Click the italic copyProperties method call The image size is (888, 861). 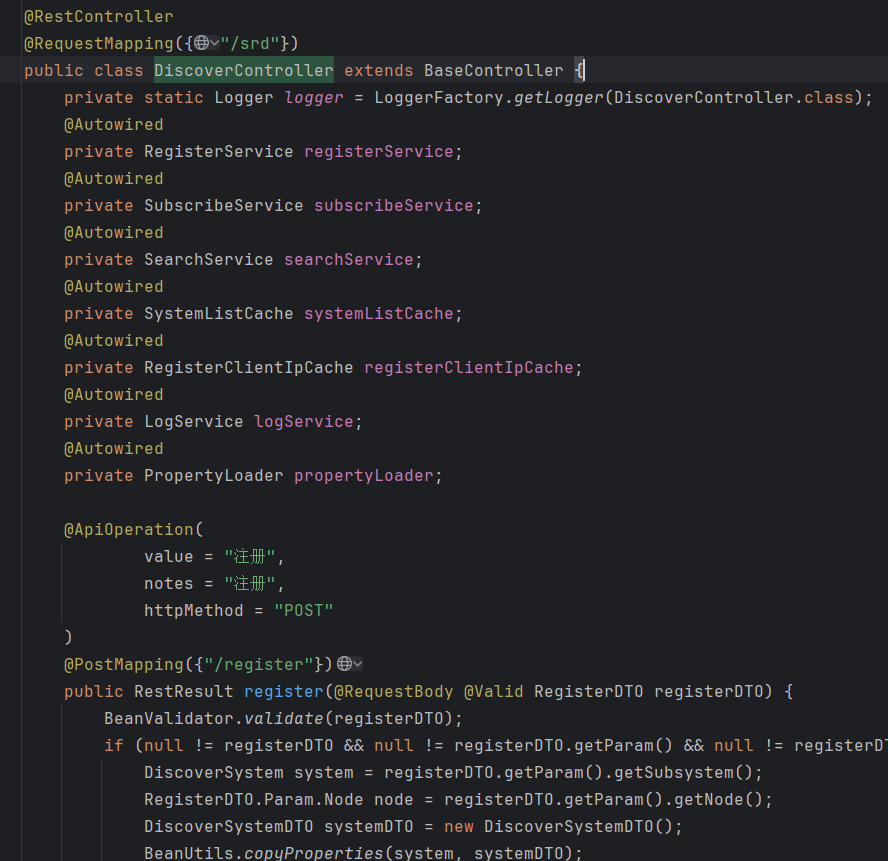pyautogui.click(x=314, y=853)
